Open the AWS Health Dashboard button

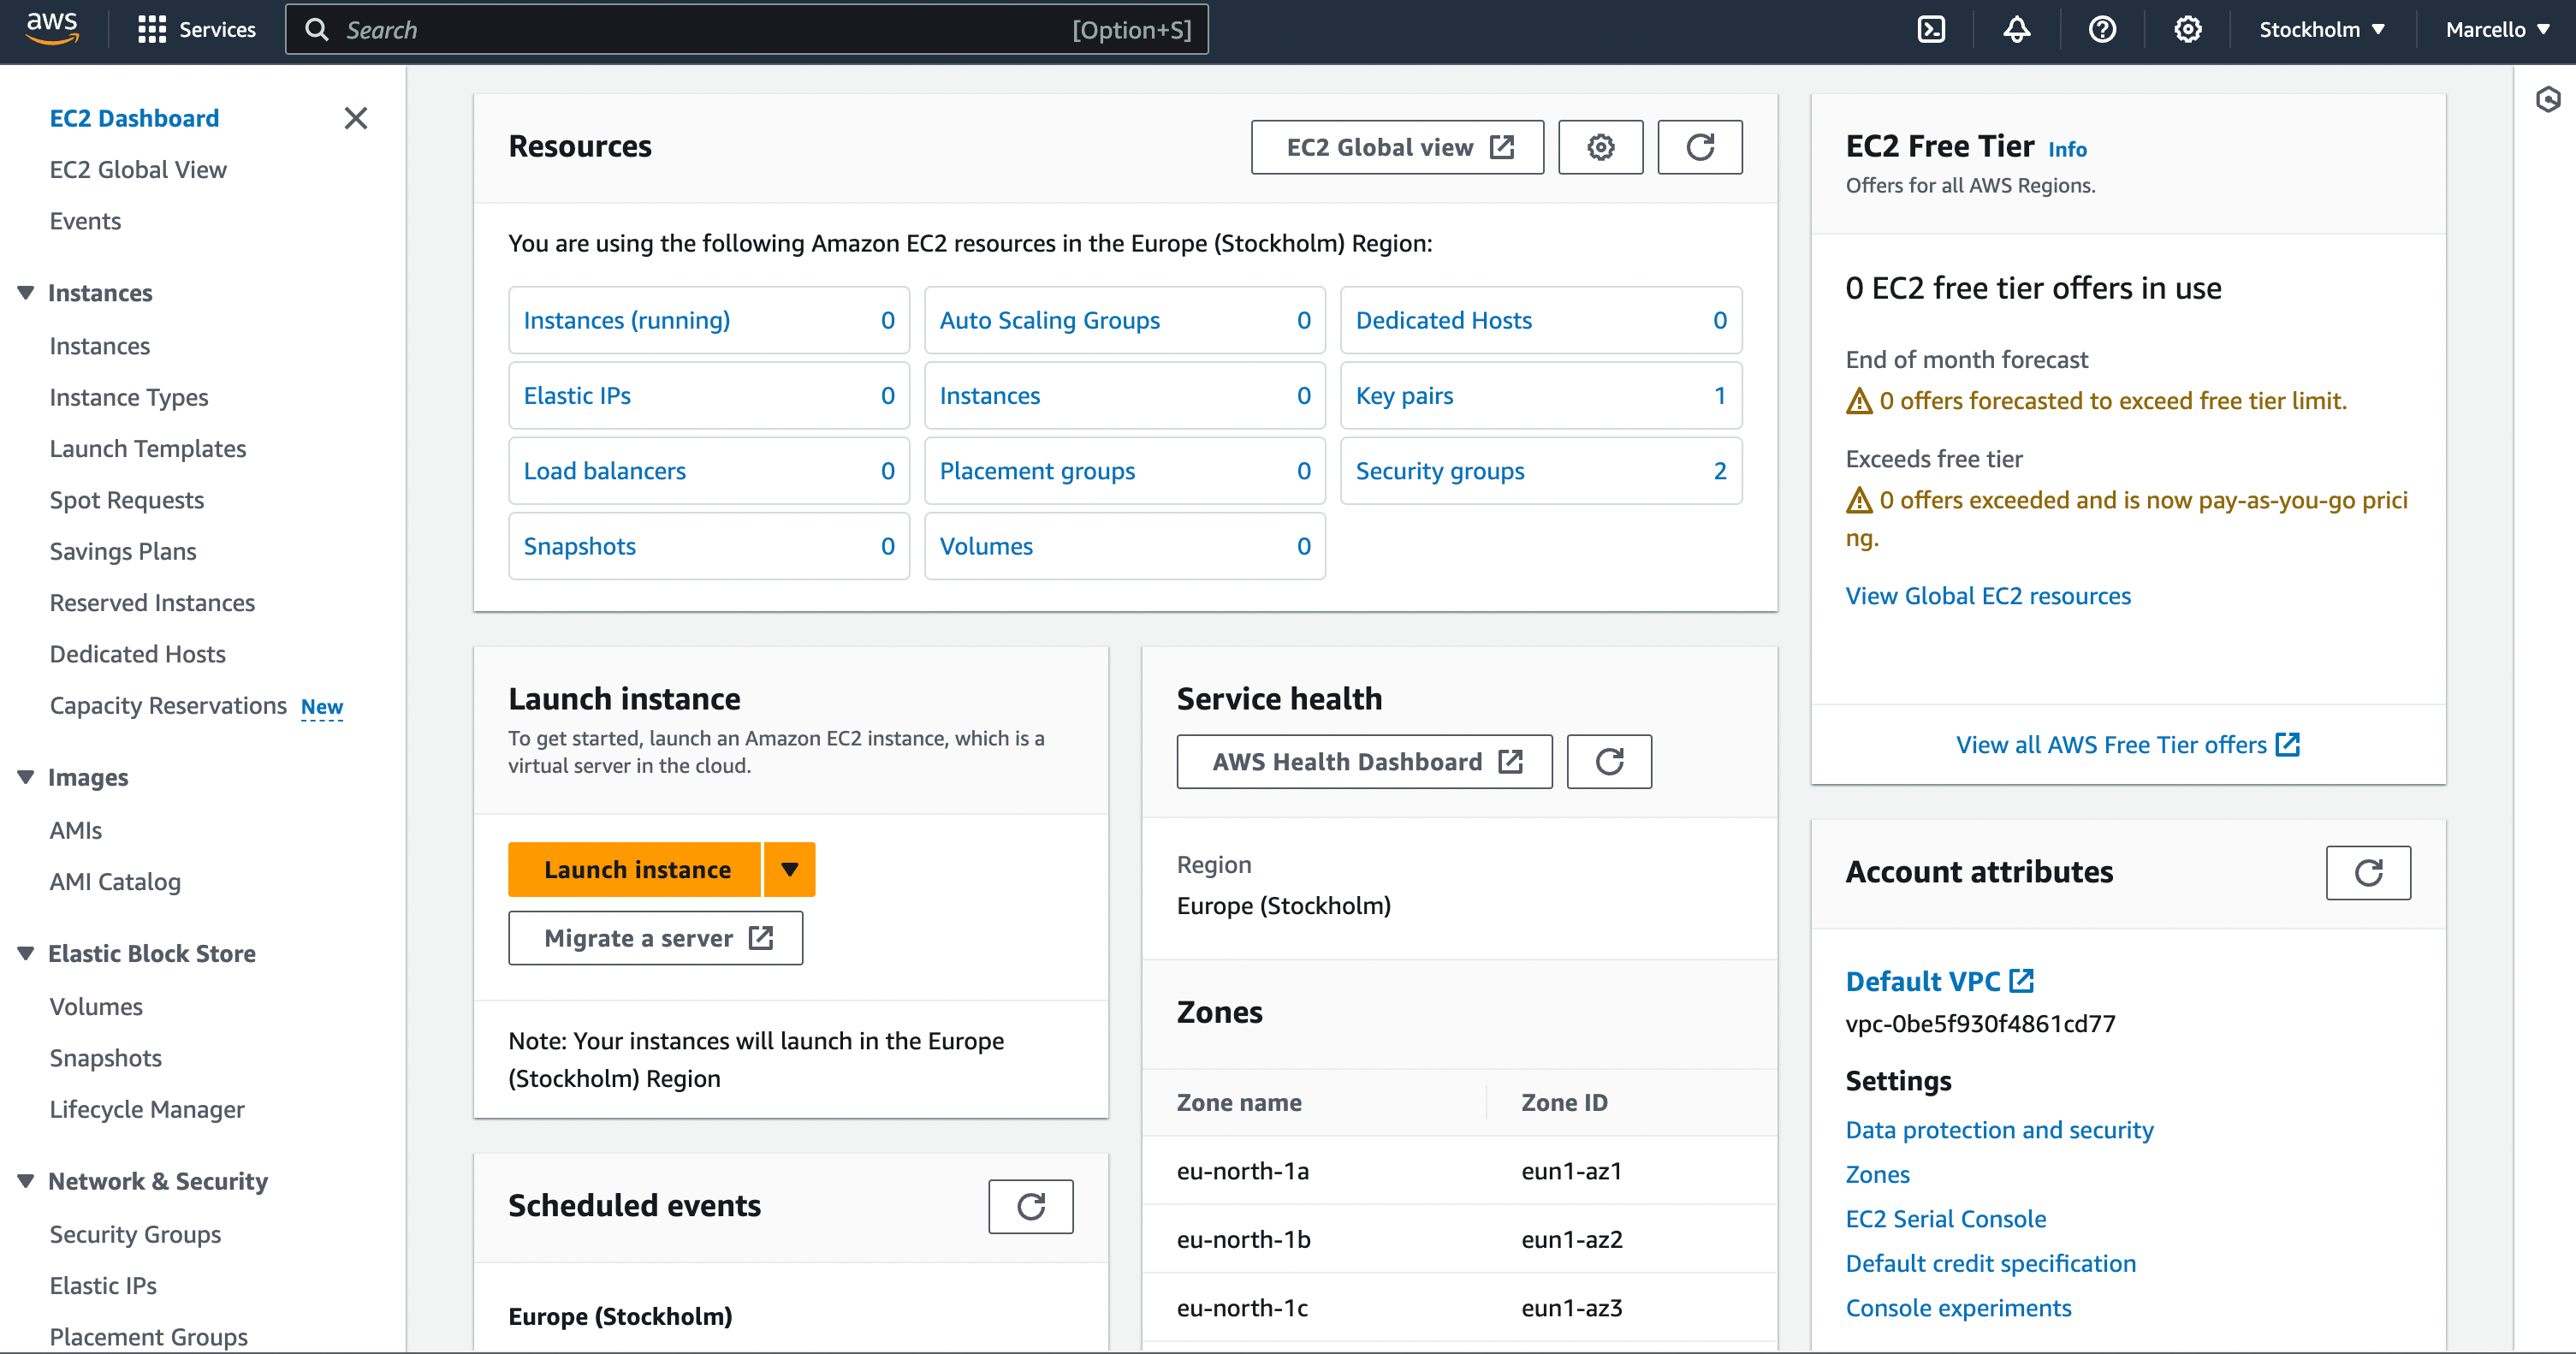pyautogui.click(x=1364, y=762)
